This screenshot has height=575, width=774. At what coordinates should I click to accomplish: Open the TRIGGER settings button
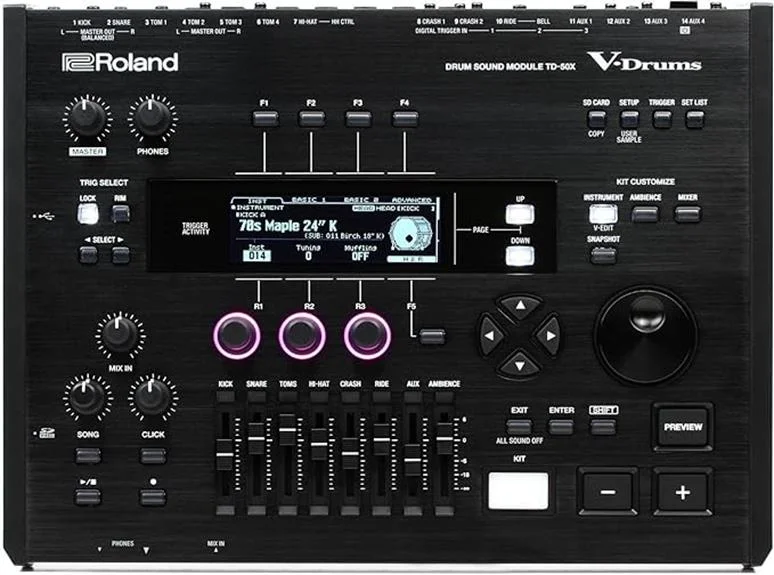click(x=662, y=119)
